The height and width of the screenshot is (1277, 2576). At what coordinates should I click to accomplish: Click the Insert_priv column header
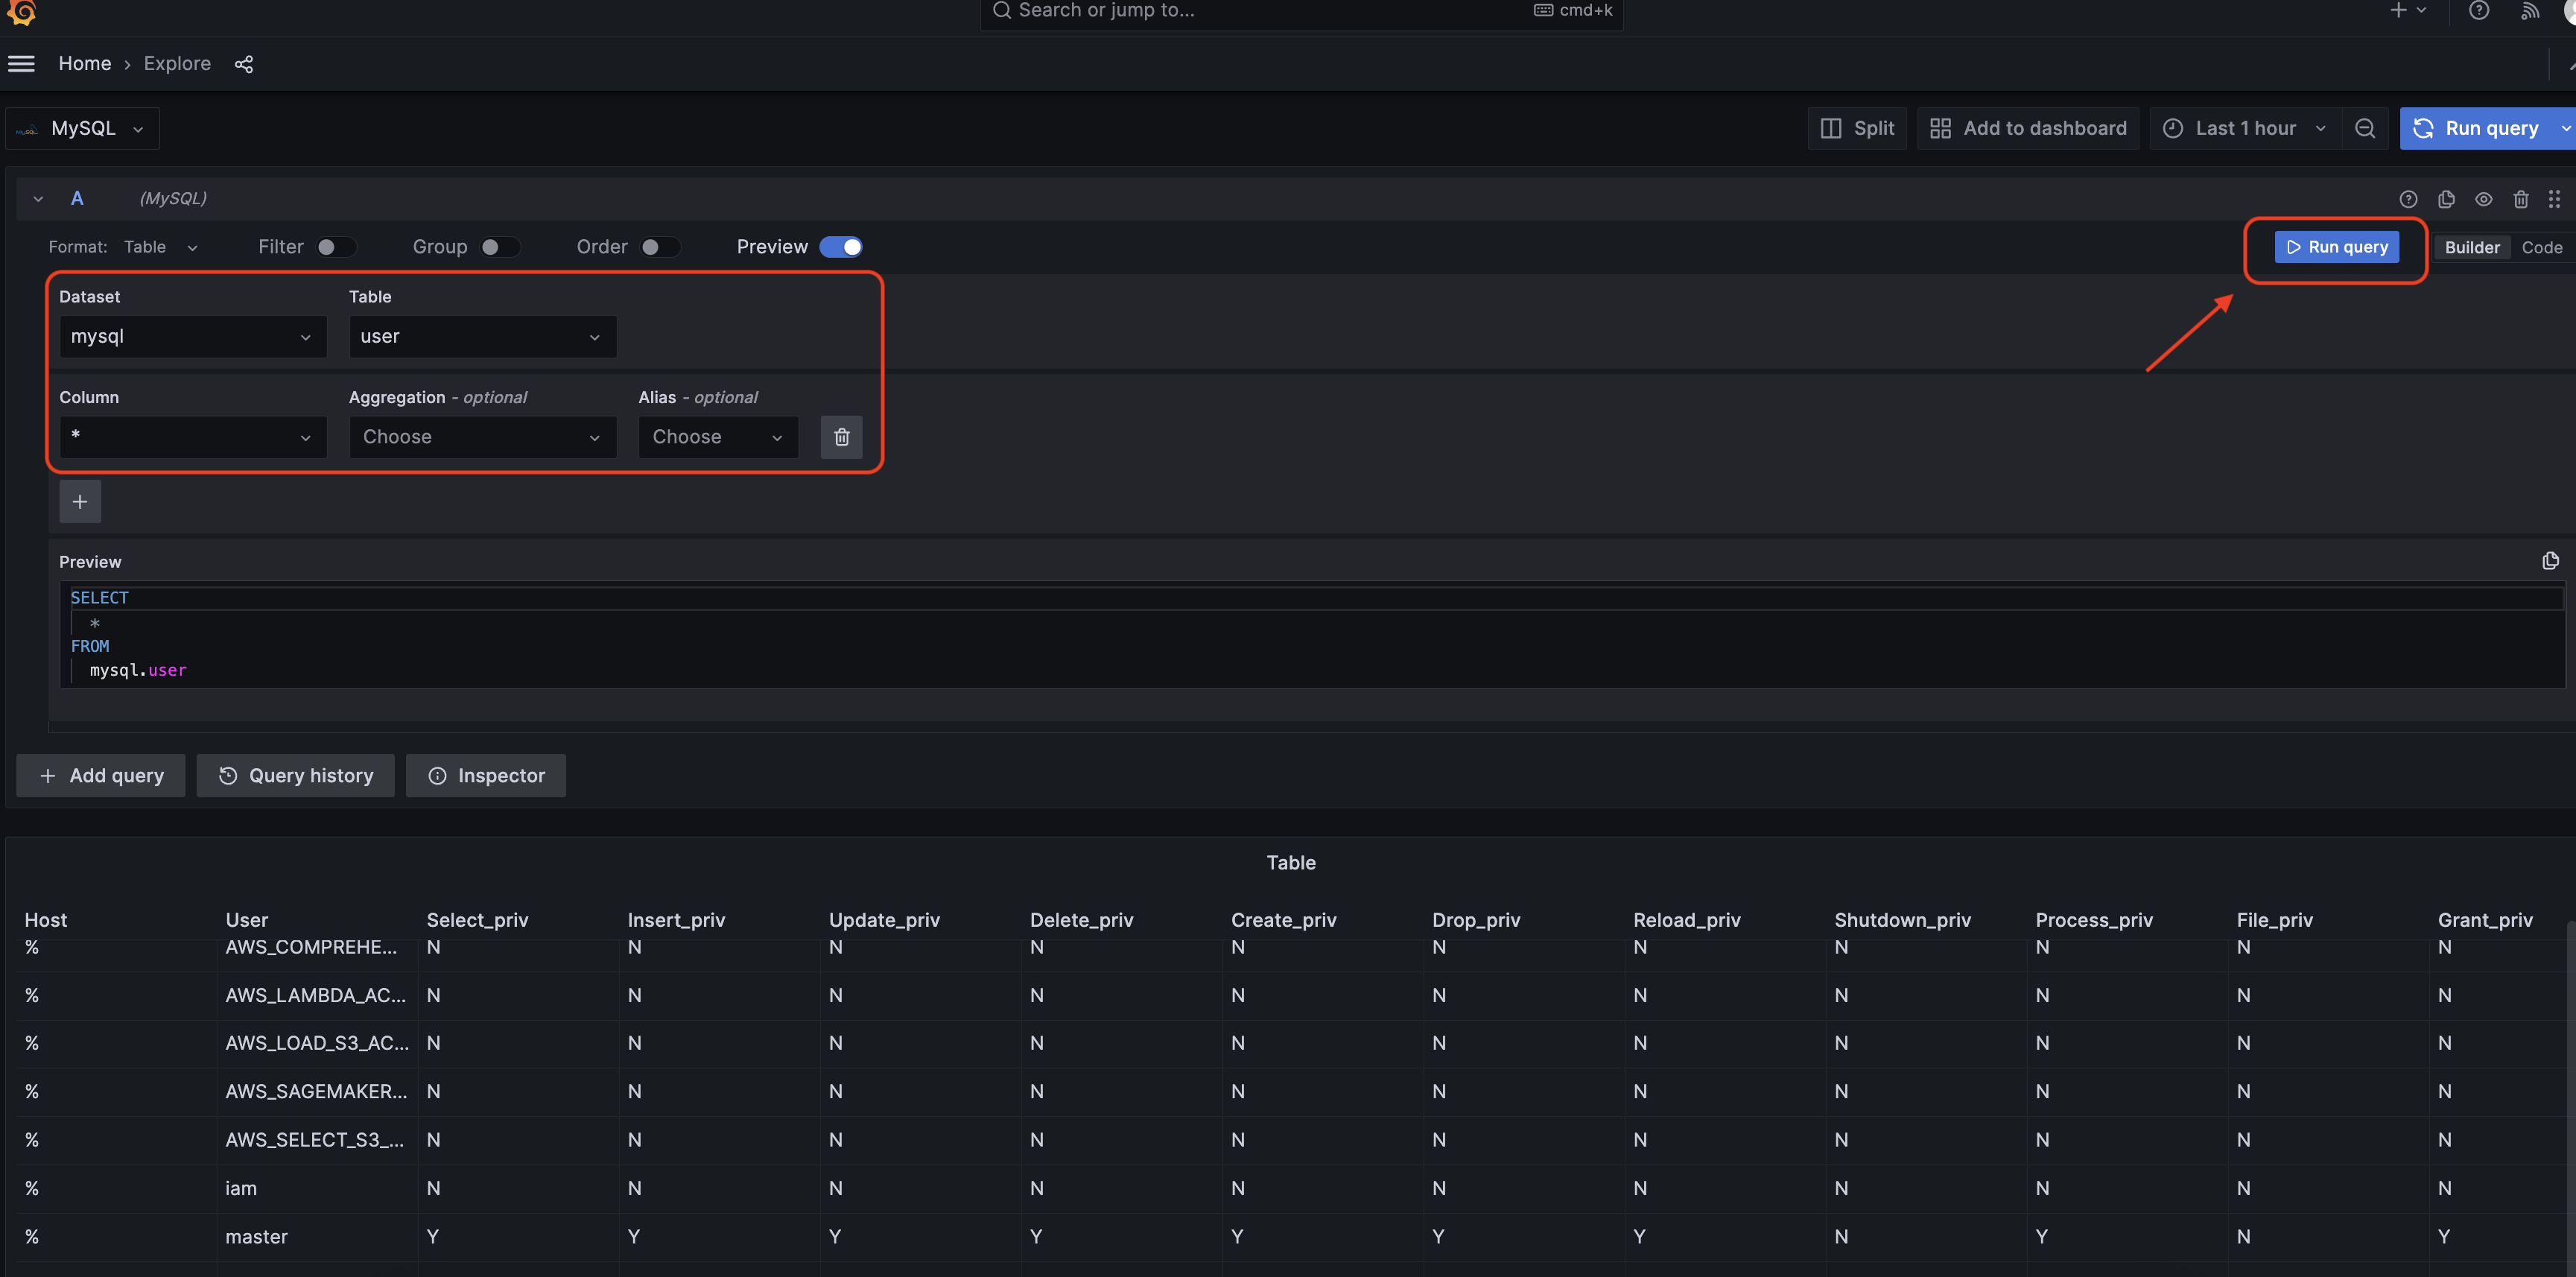click(x=676, y=920)
